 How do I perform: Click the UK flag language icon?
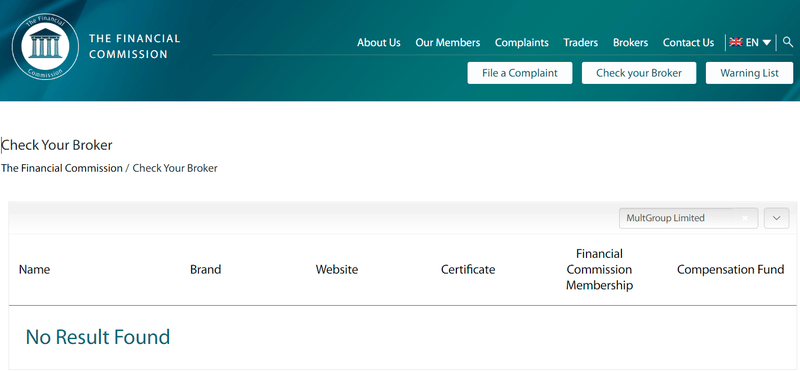[736, 42]
